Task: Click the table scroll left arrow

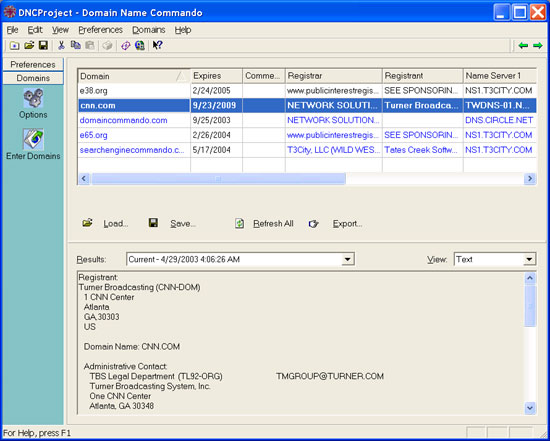Action: (83, 179)
